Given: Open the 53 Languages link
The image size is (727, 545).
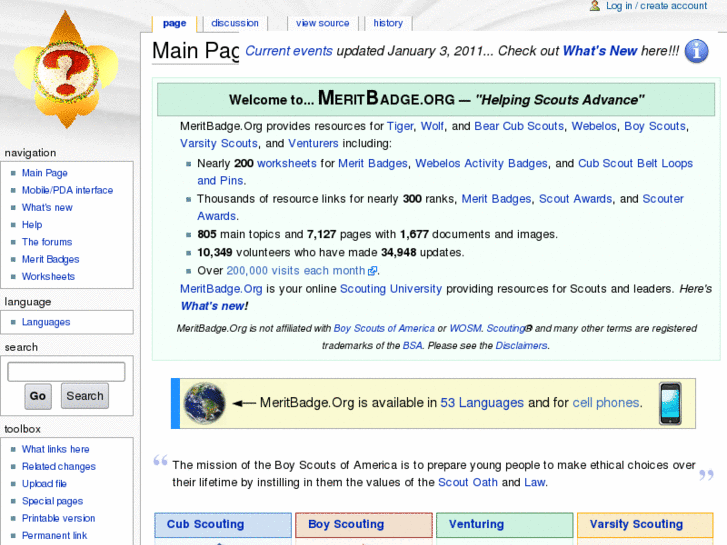Looking at the screenshot, I should tap(482, 403).
